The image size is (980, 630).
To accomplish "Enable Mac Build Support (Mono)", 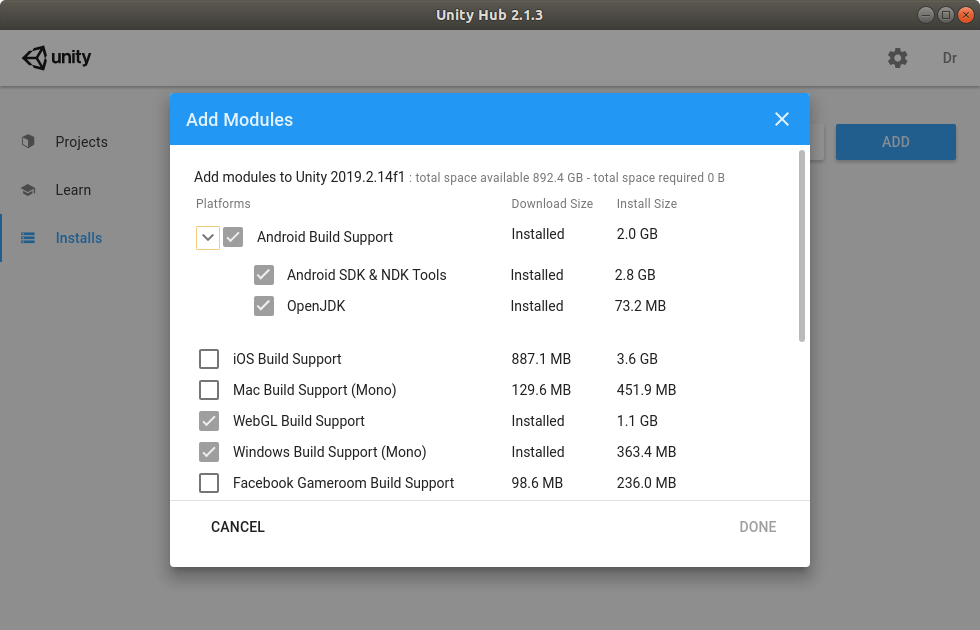I will click(x=209, y=390).
